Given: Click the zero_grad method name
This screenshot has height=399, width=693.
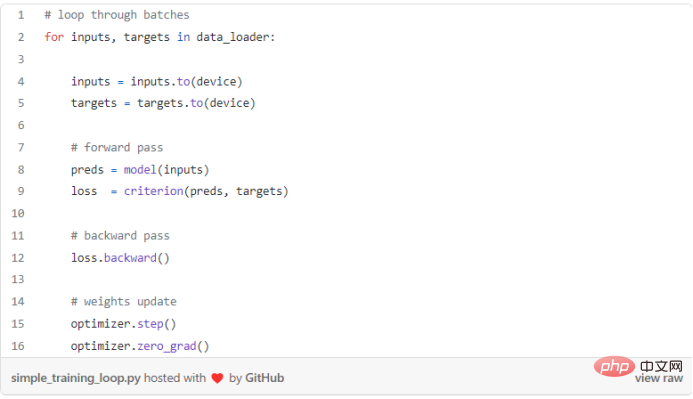Looking at the screenshot, I should pos(167,346).
